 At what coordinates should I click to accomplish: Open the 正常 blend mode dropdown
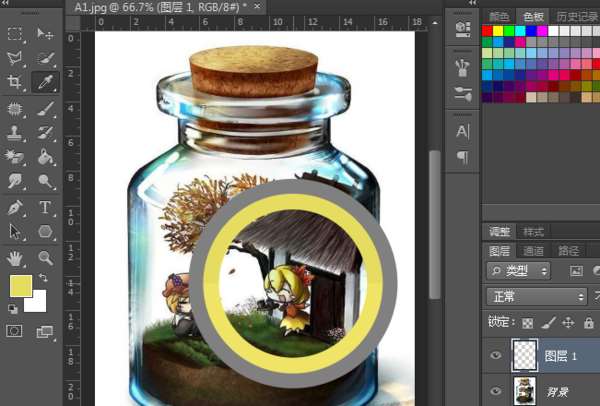click(x=536, y=297)
